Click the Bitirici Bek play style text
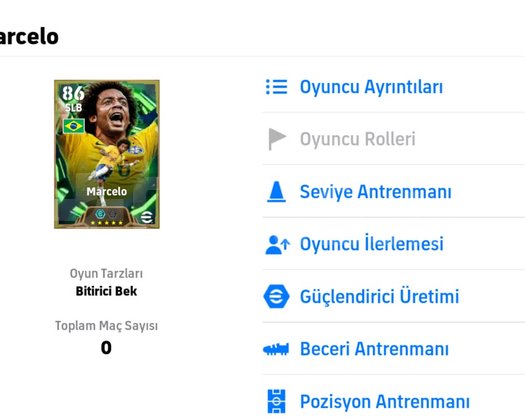 (x=106, y=291)
